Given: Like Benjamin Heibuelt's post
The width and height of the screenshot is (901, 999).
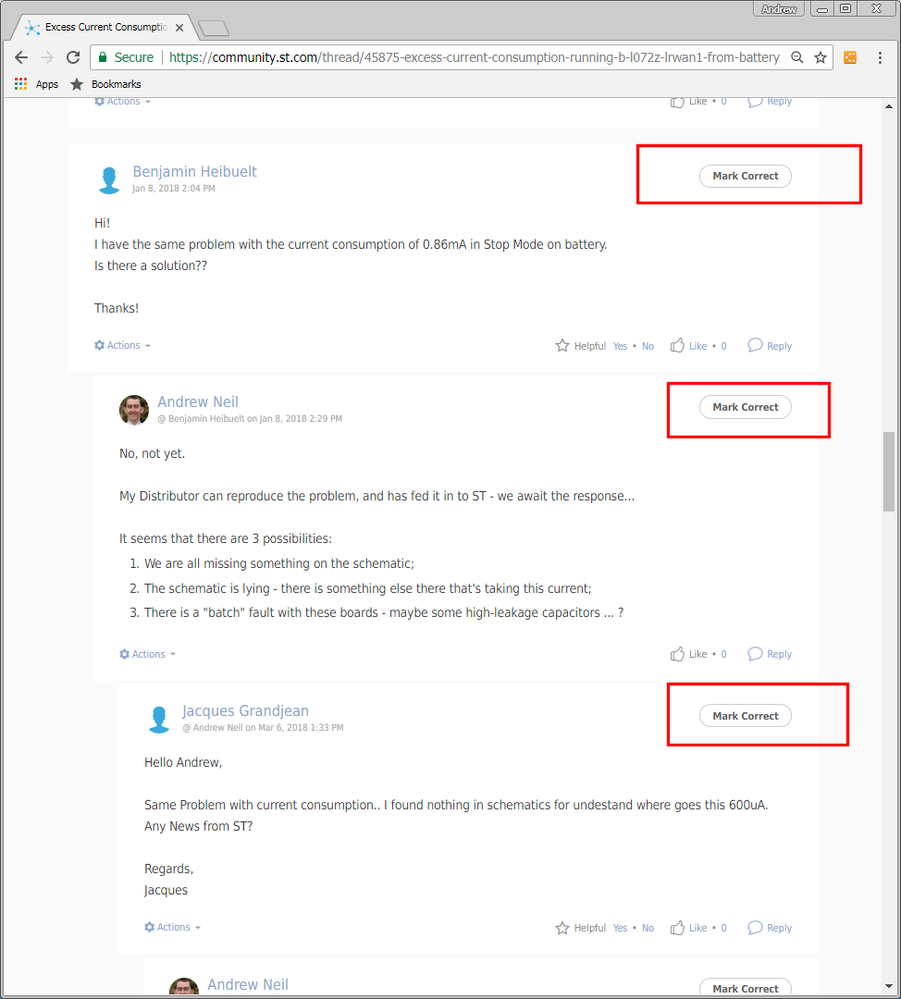Looking at the screenshot, I should 688,345.
